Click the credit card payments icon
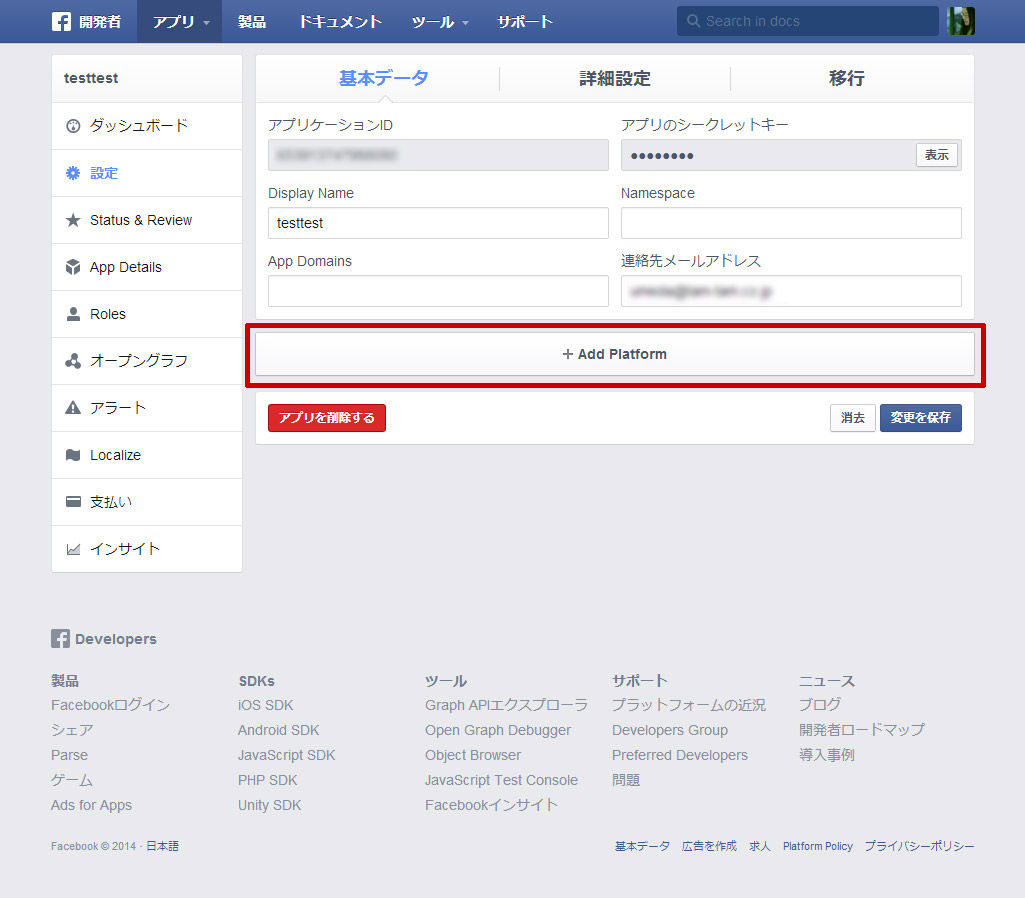1025x898 pixels. point(73,502)
